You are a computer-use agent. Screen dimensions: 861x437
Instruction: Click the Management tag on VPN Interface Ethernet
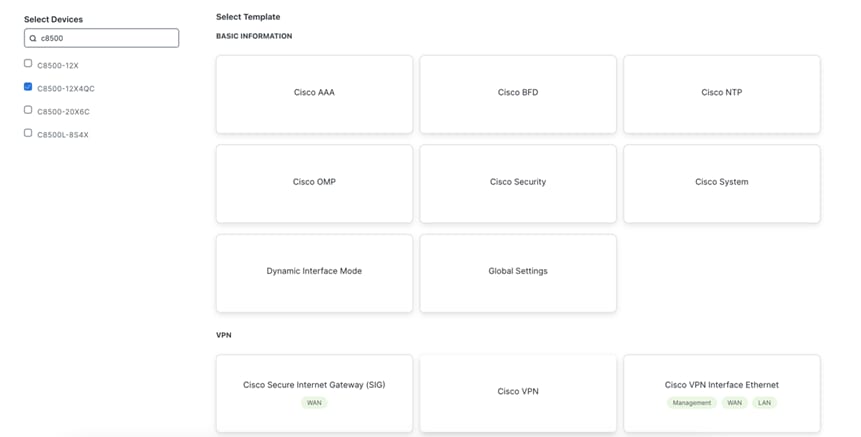[x=692, y=403]
